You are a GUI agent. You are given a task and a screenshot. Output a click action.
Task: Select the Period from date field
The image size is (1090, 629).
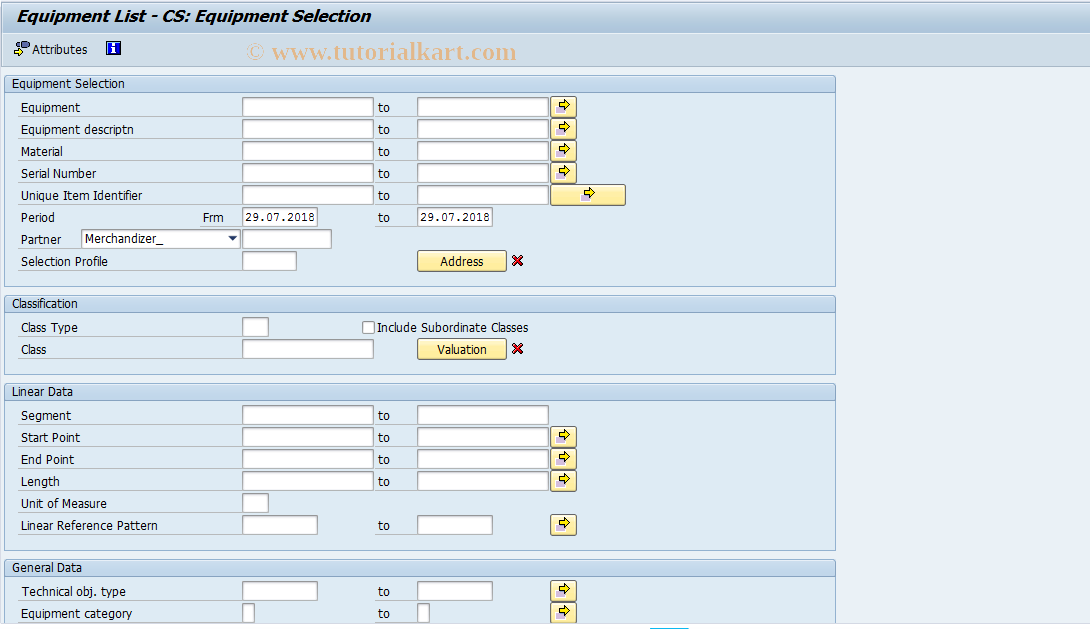(280, 217)
